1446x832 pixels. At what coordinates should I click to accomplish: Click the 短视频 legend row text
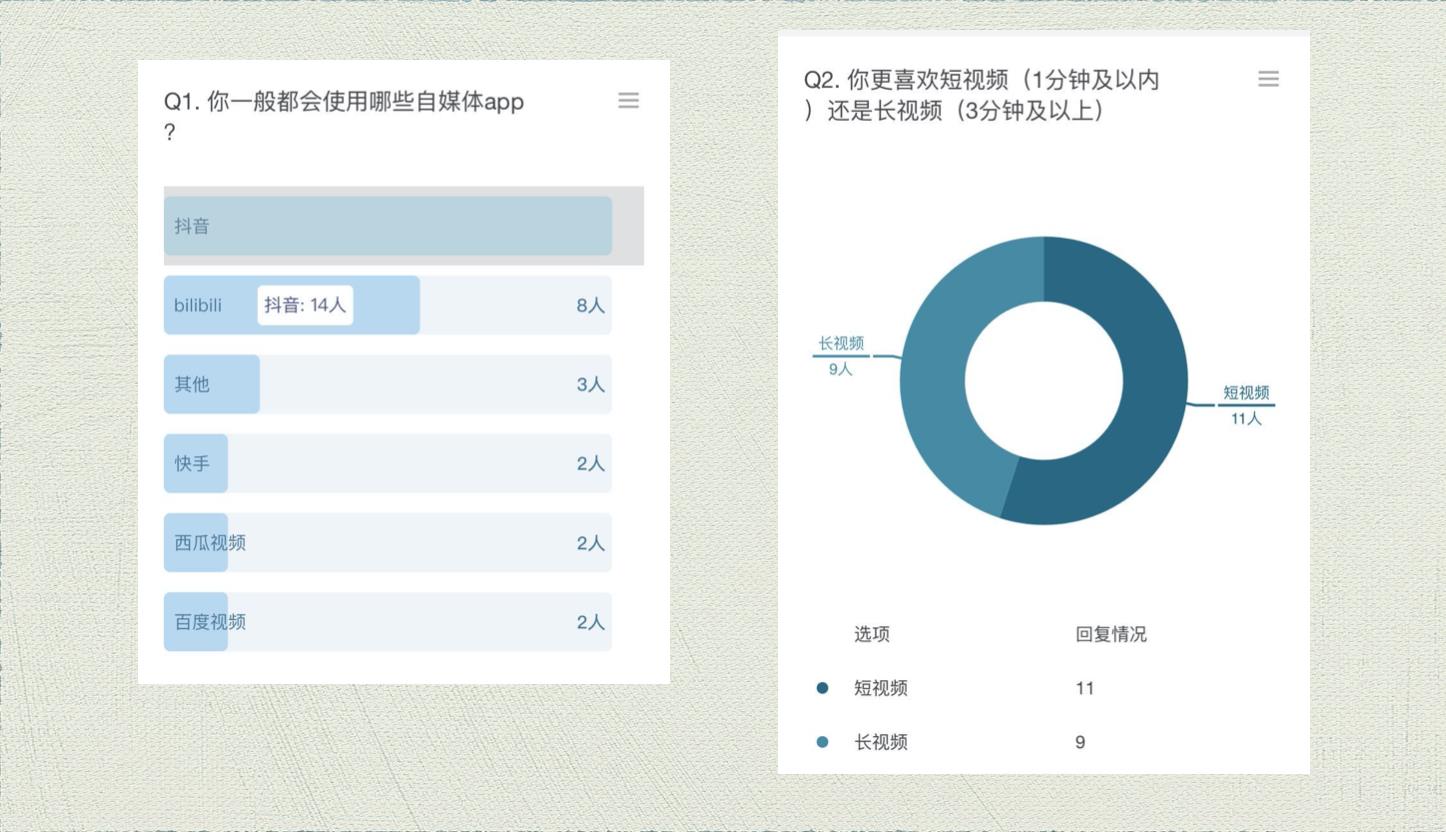click(881, 688)
